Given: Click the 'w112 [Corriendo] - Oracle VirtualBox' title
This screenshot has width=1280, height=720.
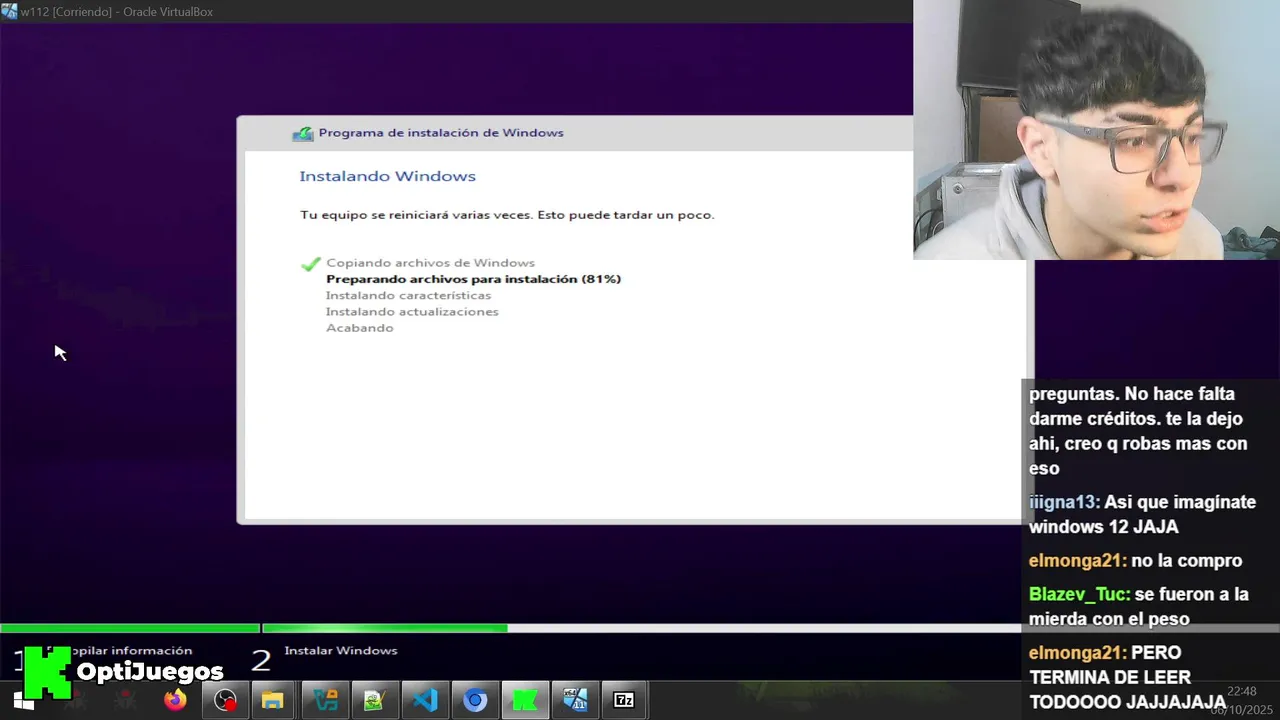Looking at the screenshot, I should [x=117, y=12].
